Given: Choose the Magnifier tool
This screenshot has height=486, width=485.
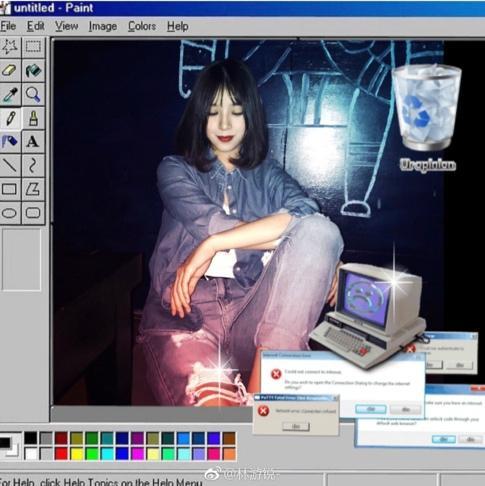Looking at the screenshot, I should click(x=33, y=94).
